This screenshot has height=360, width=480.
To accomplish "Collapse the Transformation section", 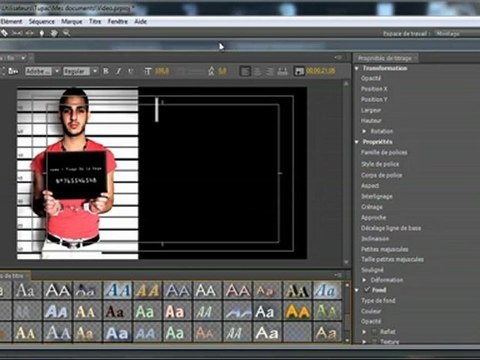I will coord(357,68).
